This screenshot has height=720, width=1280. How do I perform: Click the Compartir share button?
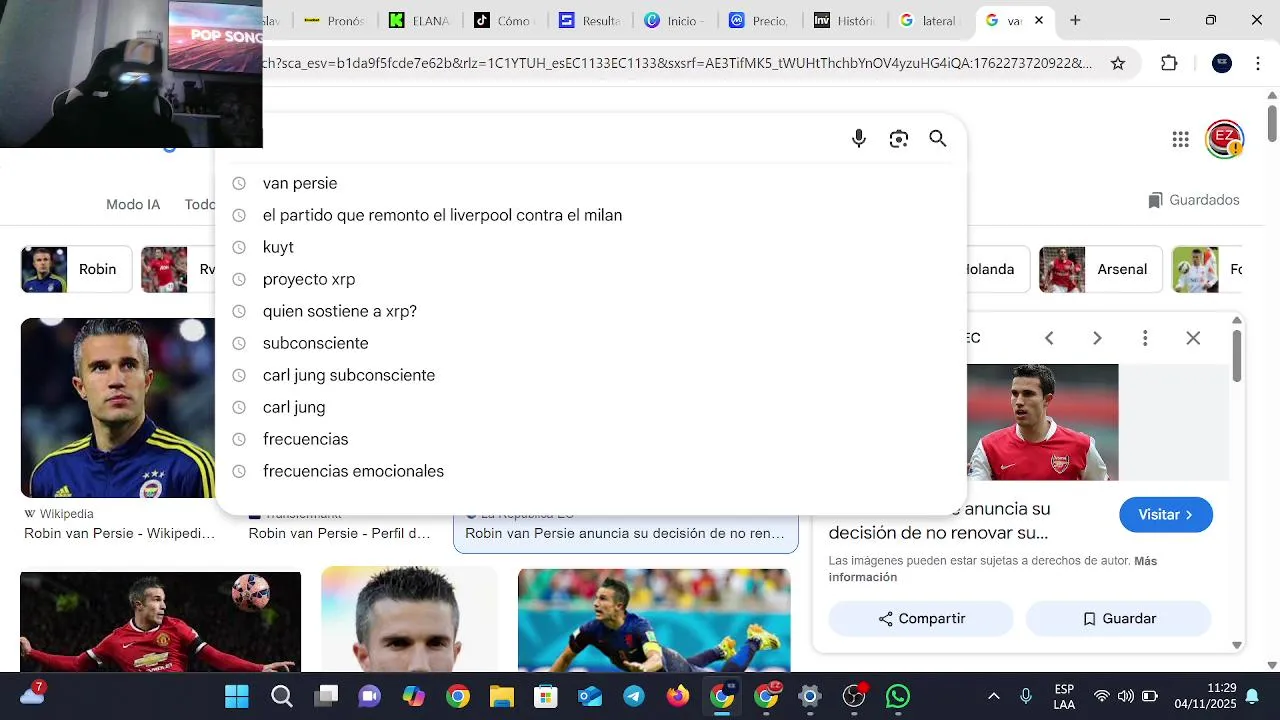click(921, 619)
